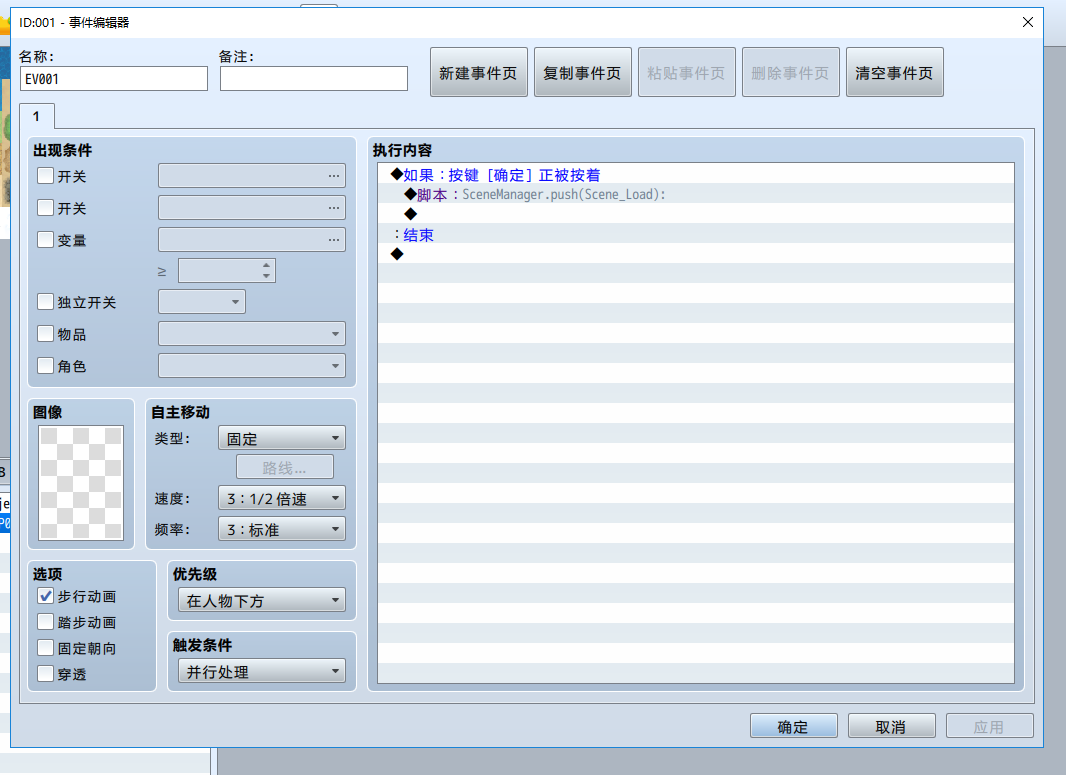Cancel with the 取消 button
This screenshot has height=775, width=1066.
(891, 726)
